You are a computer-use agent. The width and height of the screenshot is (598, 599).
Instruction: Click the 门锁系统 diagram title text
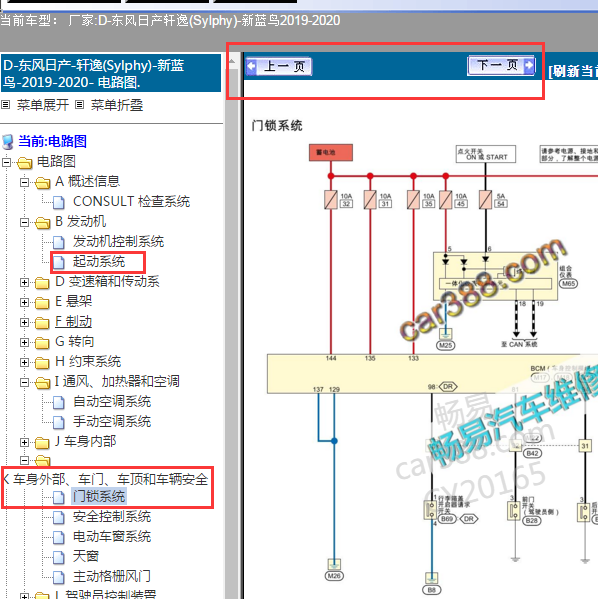pos(277,125)
